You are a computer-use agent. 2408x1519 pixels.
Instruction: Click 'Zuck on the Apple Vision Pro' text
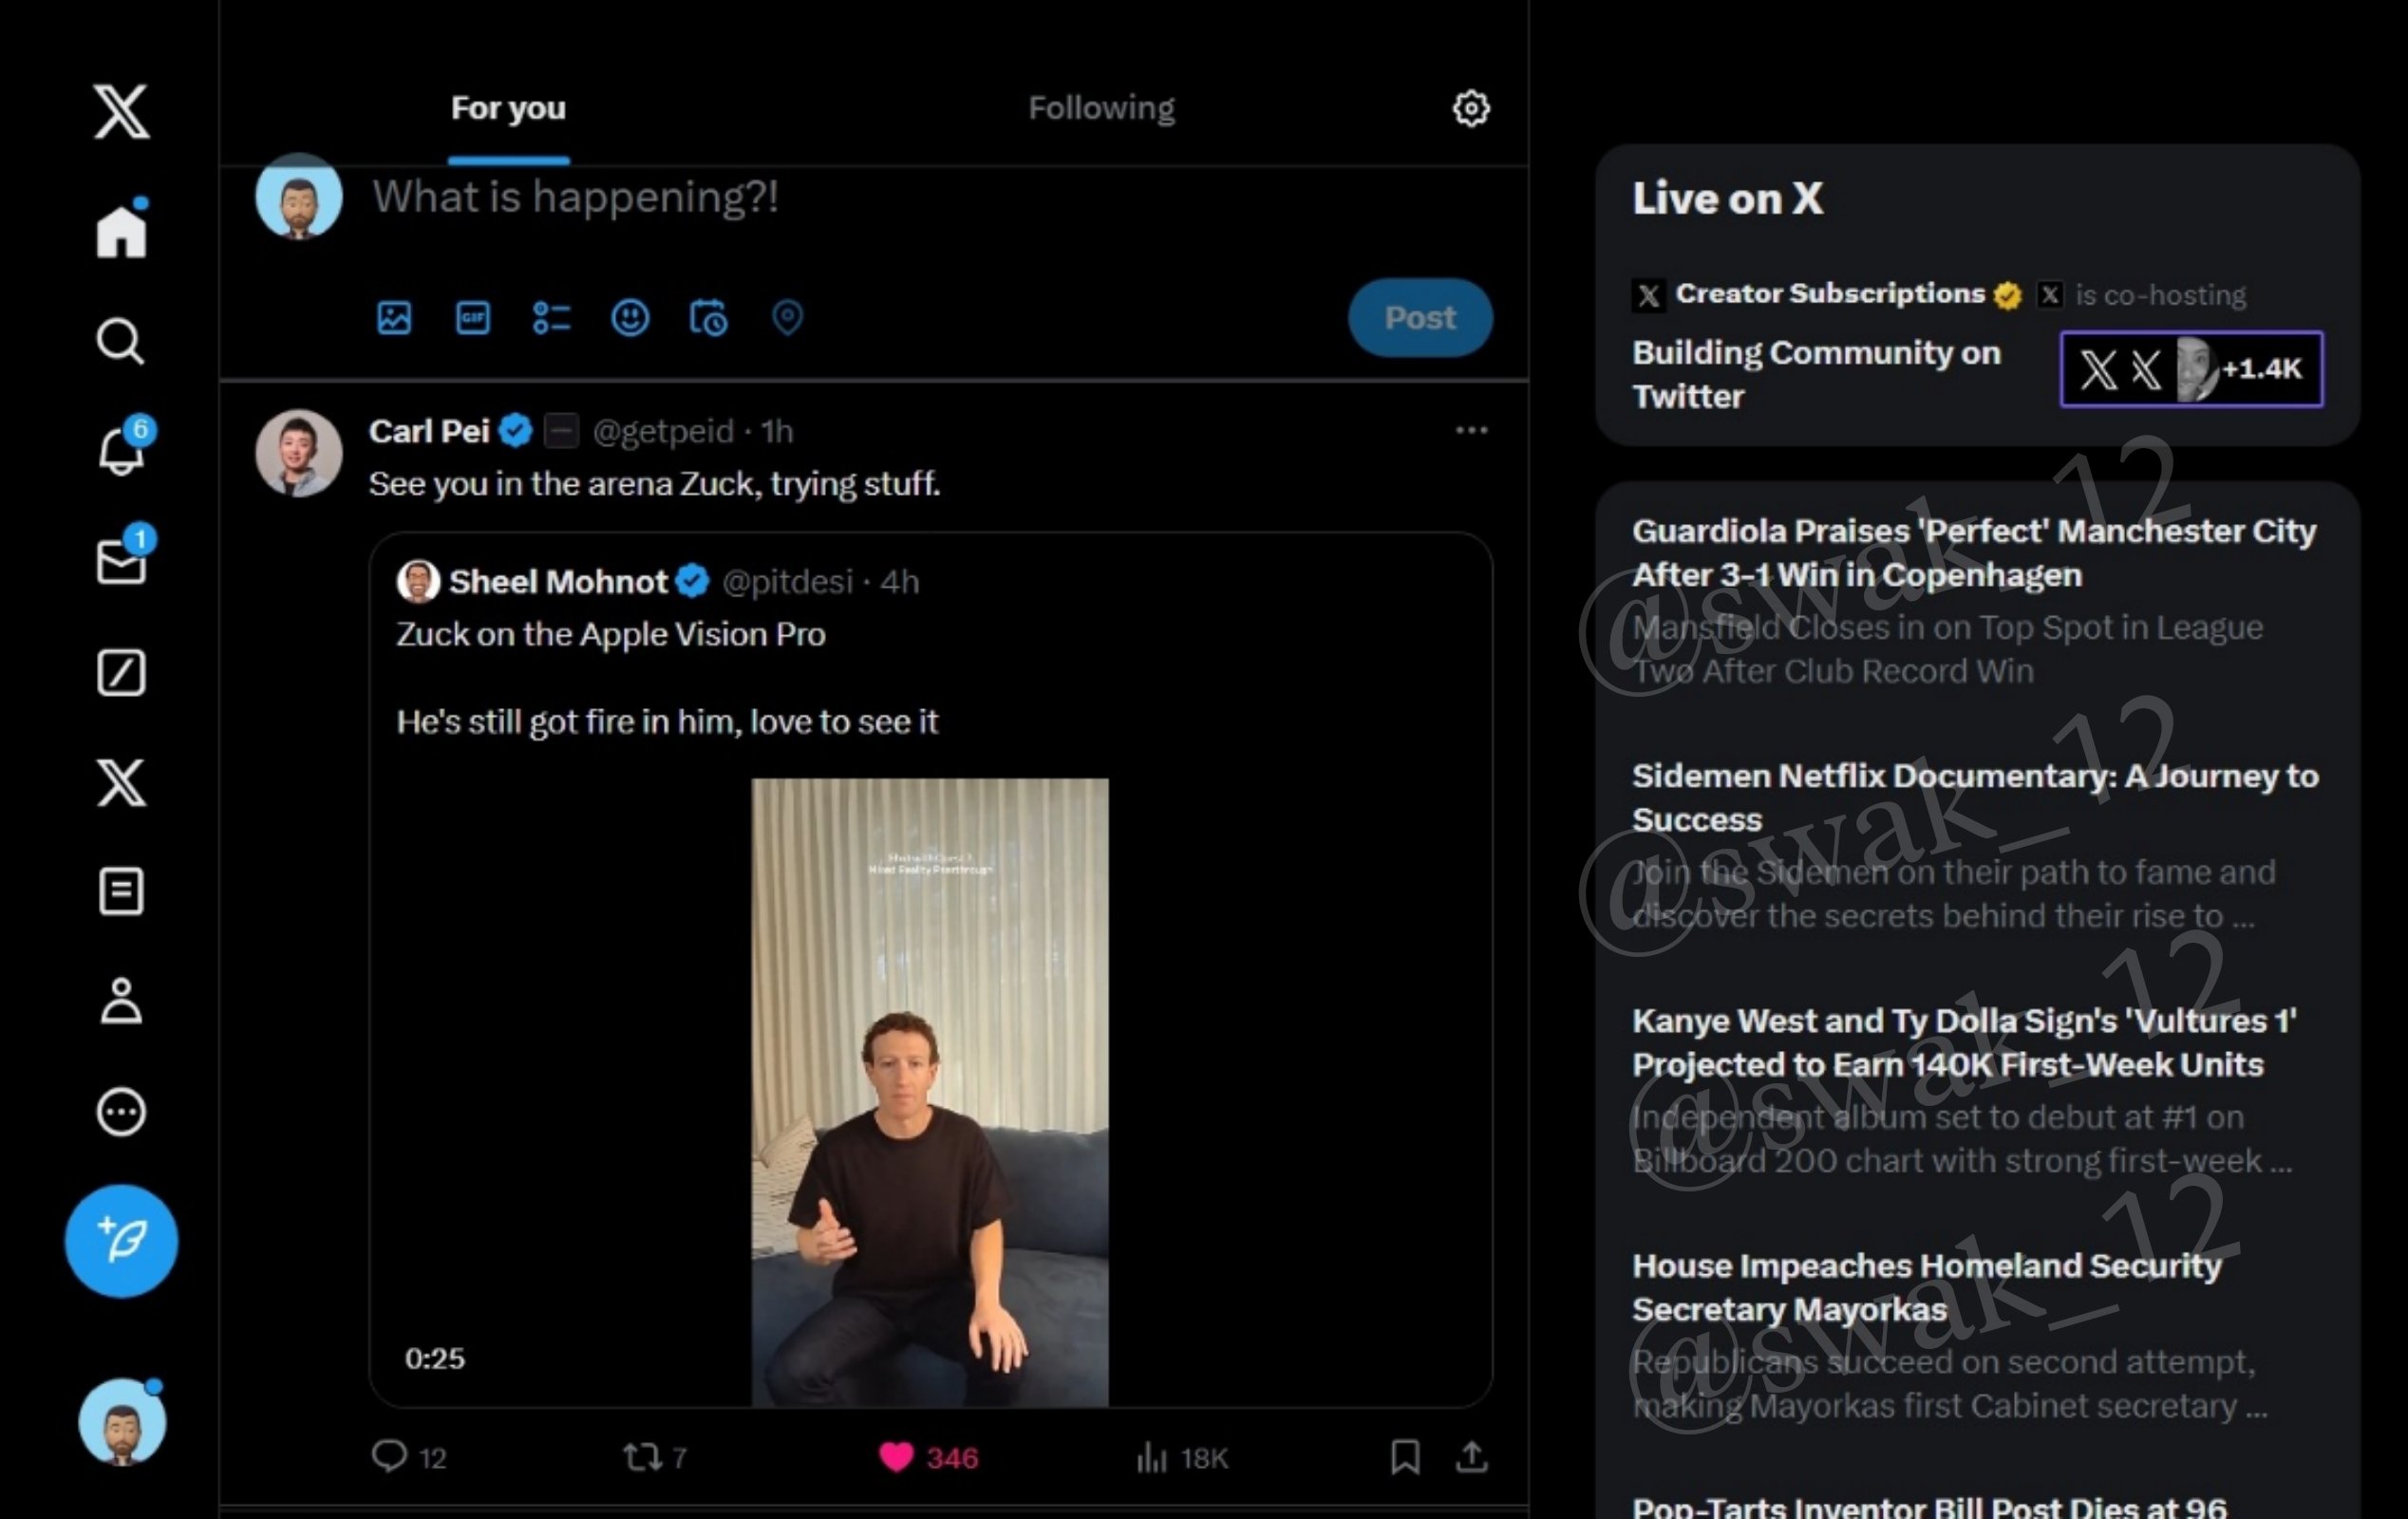[611, 635]
